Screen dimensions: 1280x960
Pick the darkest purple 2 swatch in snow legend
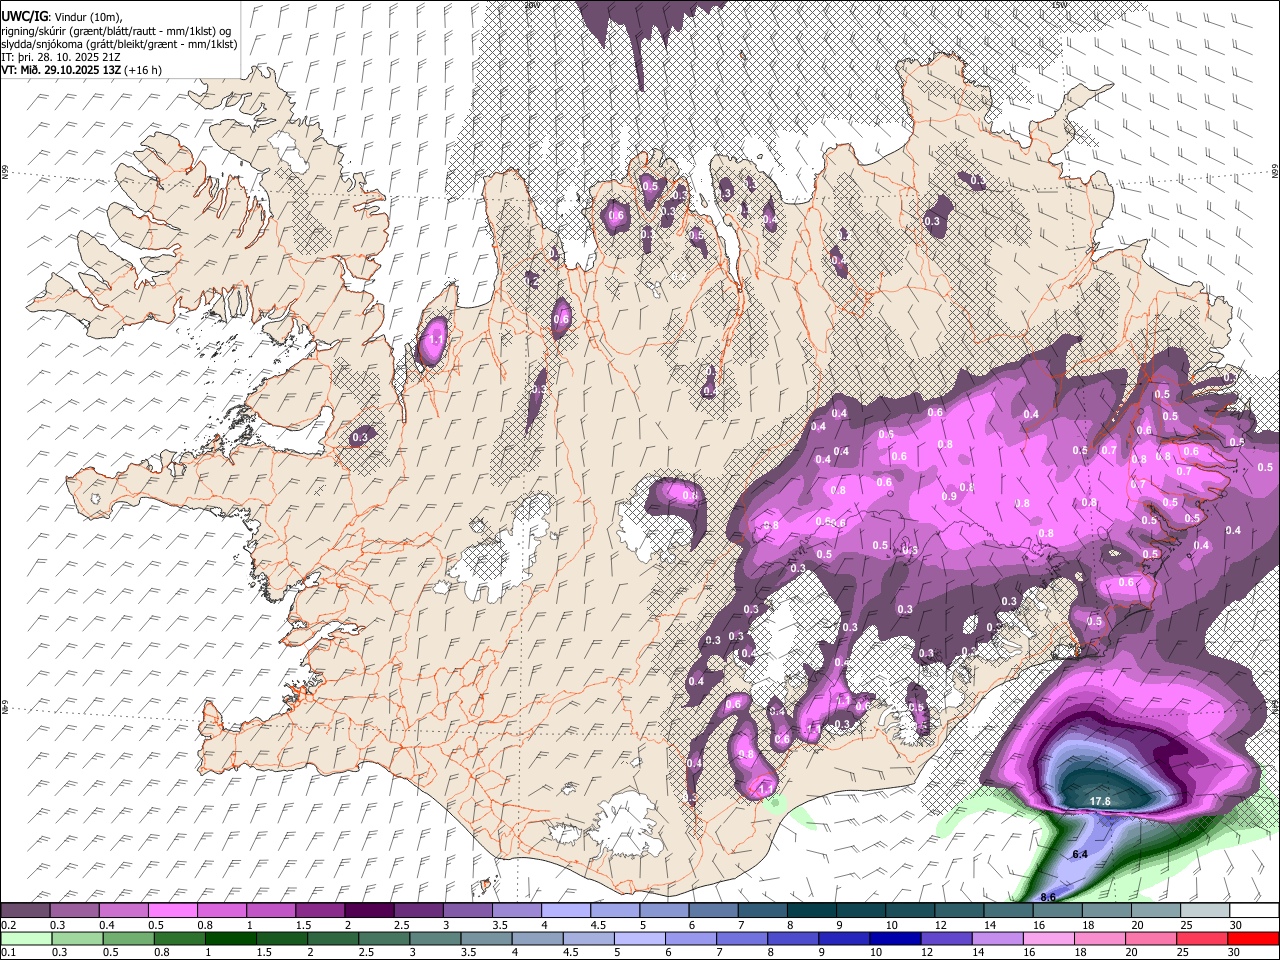[x=368, y=910]
